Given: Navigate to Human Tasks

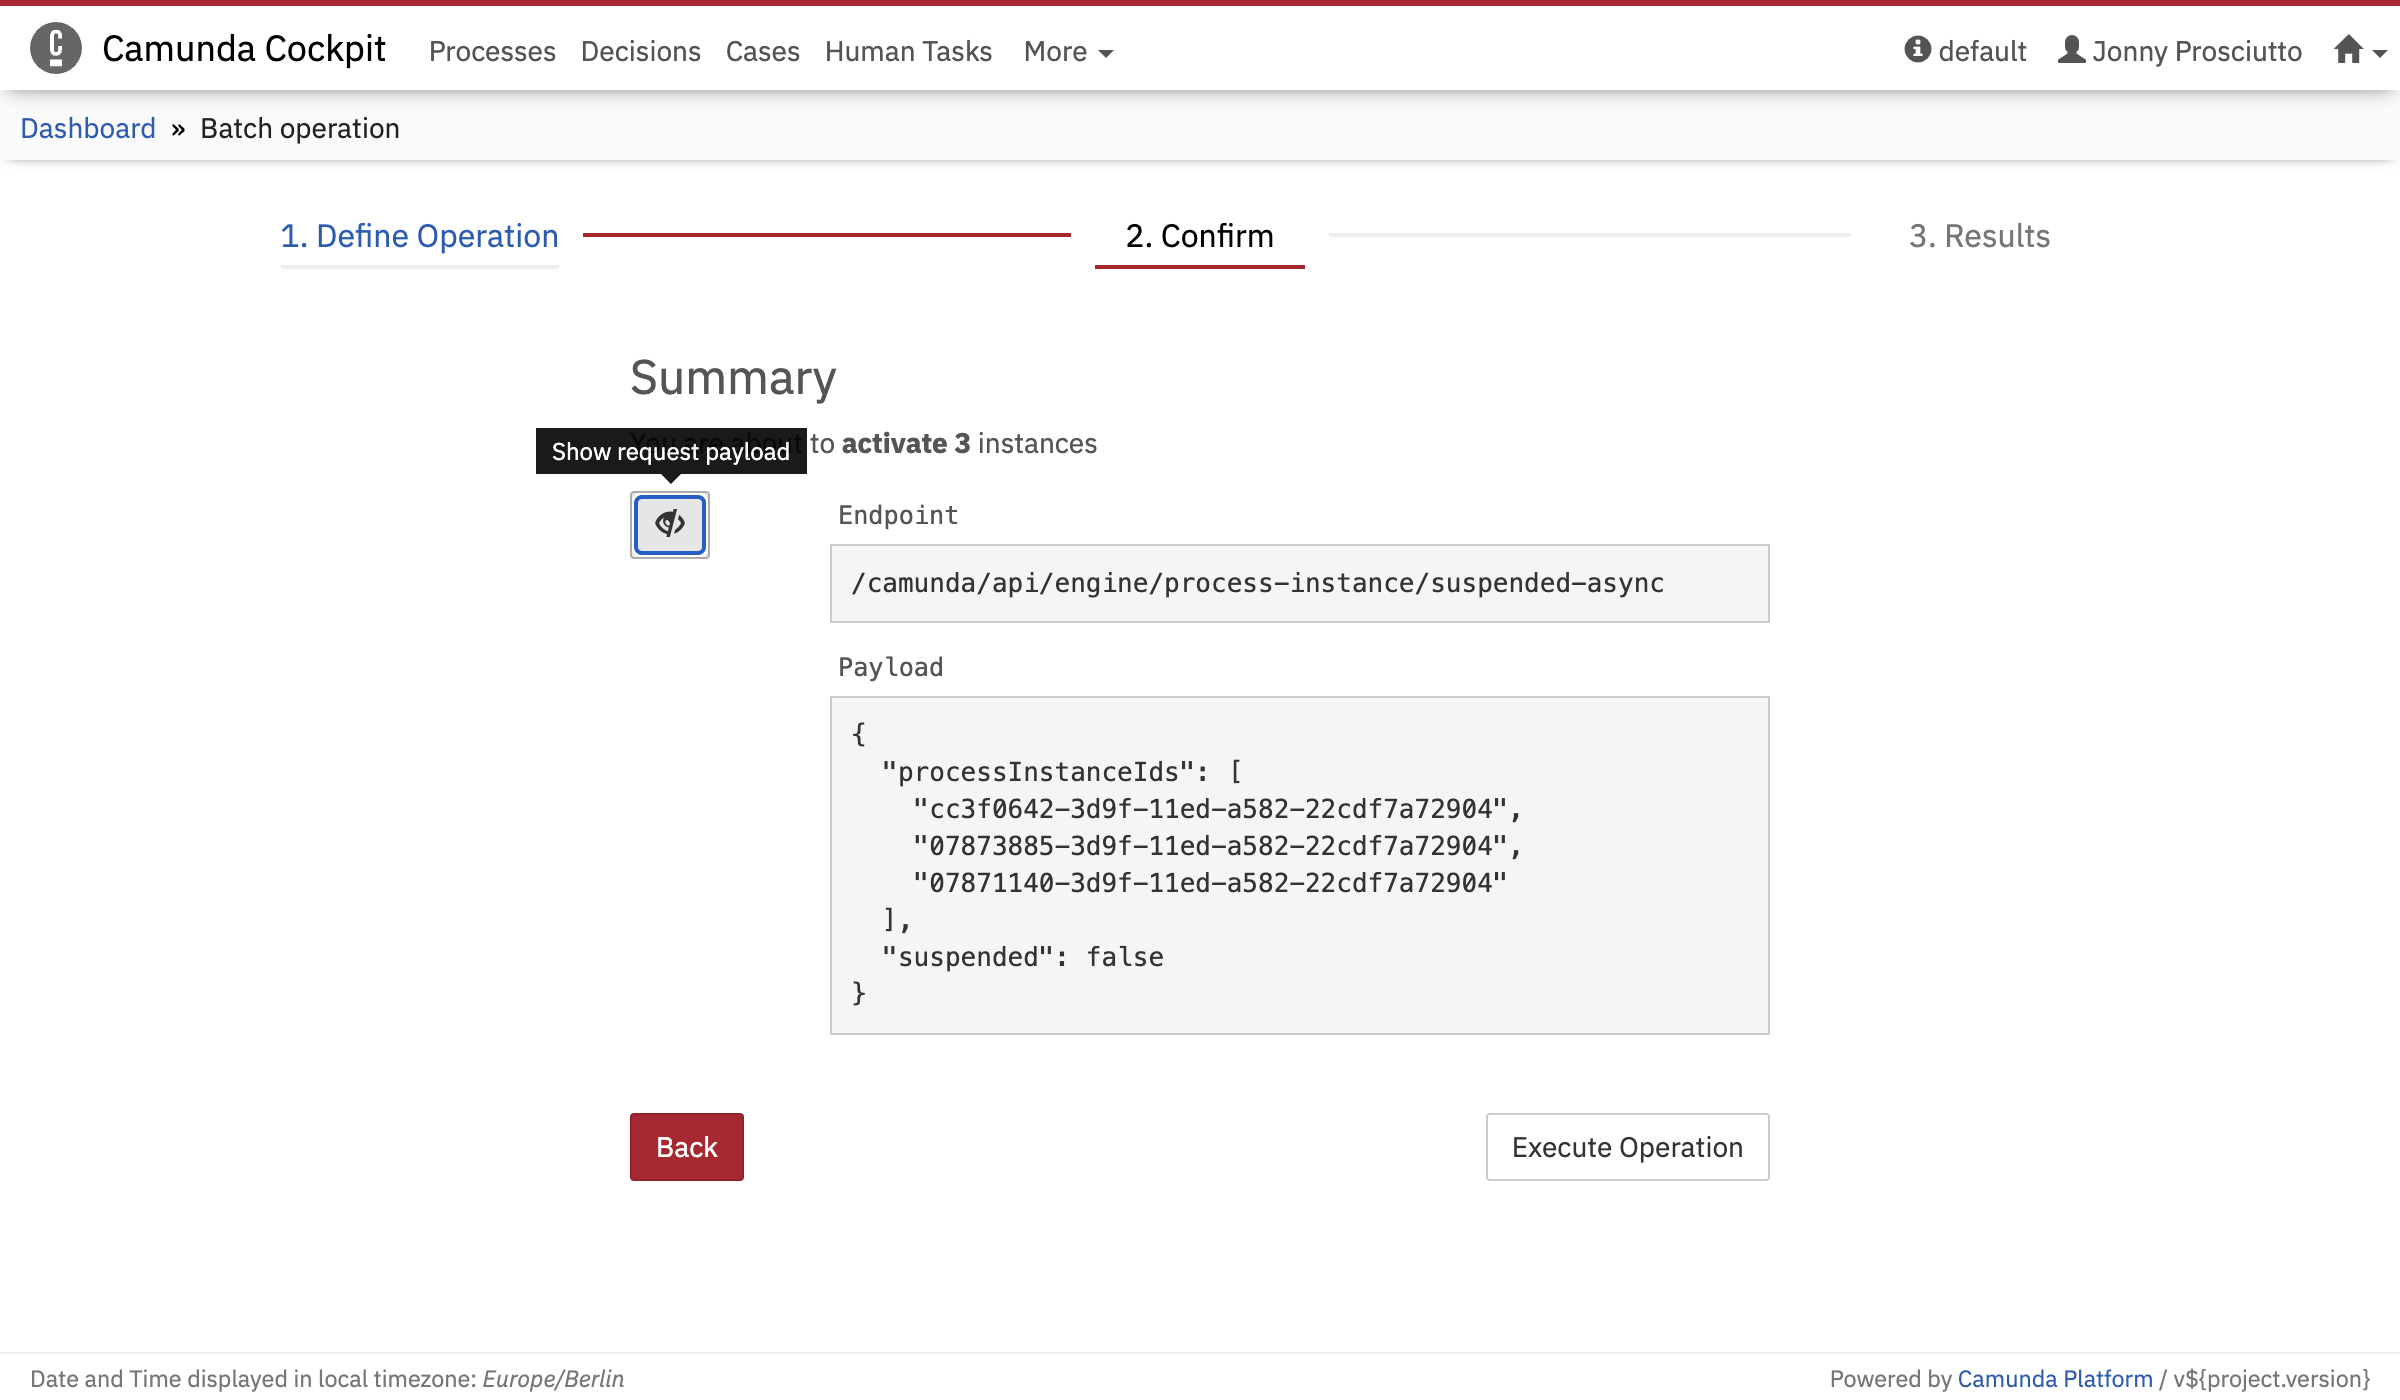Looking at the screenshot, I should [x=908, y=51].
